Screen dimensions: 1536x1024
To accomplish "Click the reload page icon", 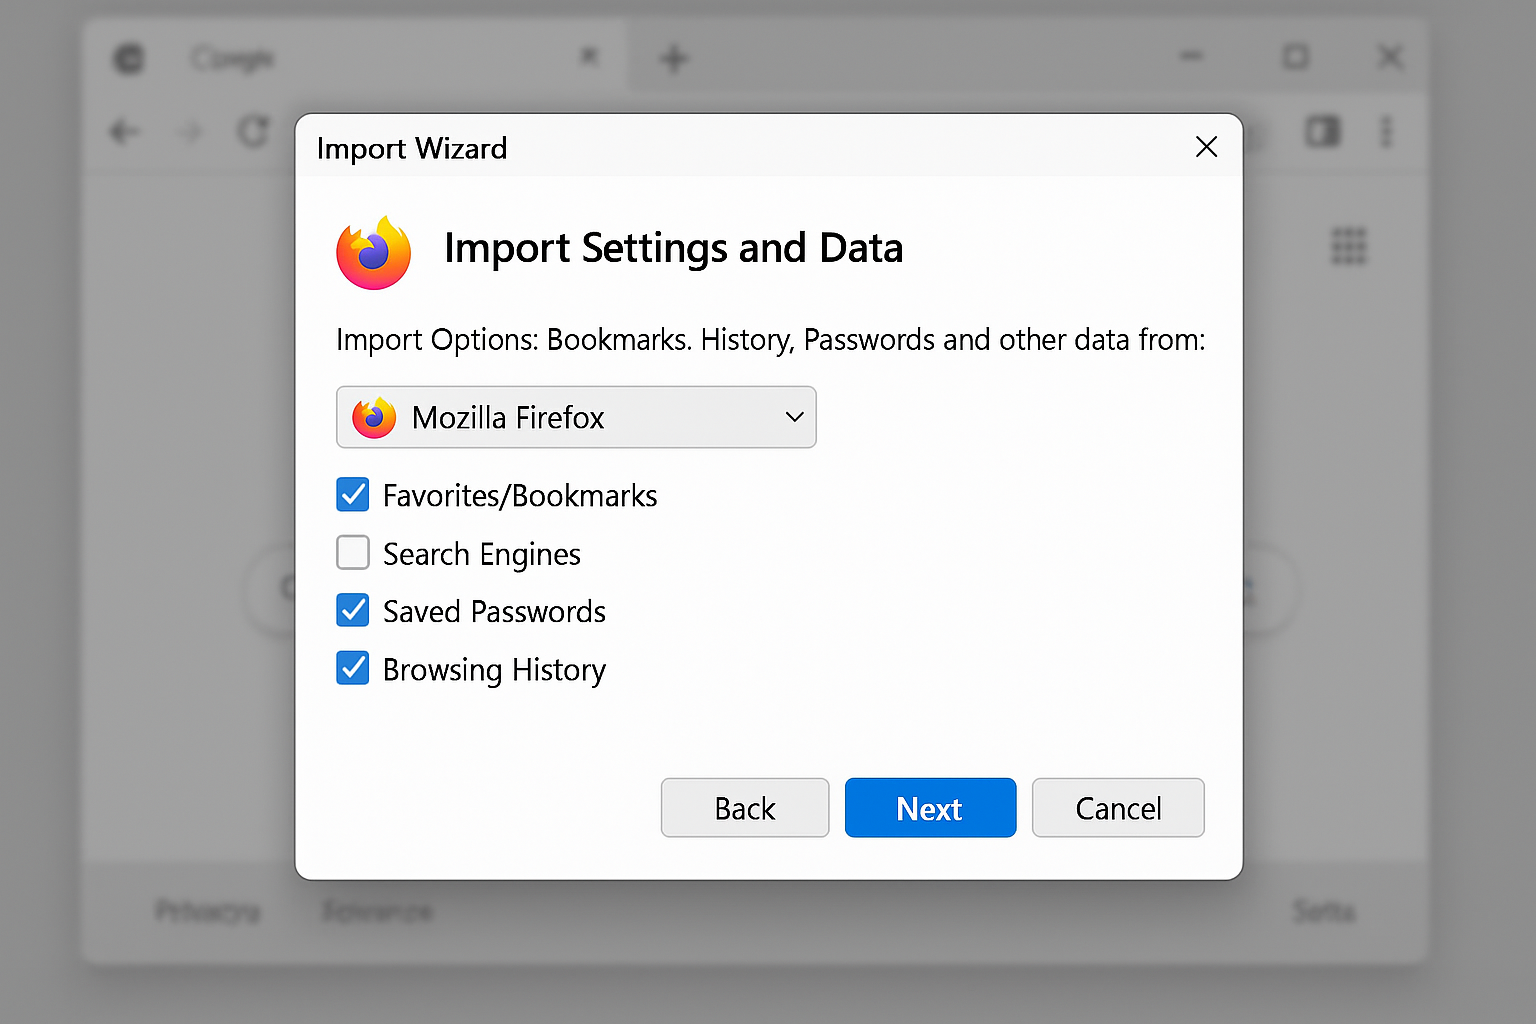I will point(253,131).
